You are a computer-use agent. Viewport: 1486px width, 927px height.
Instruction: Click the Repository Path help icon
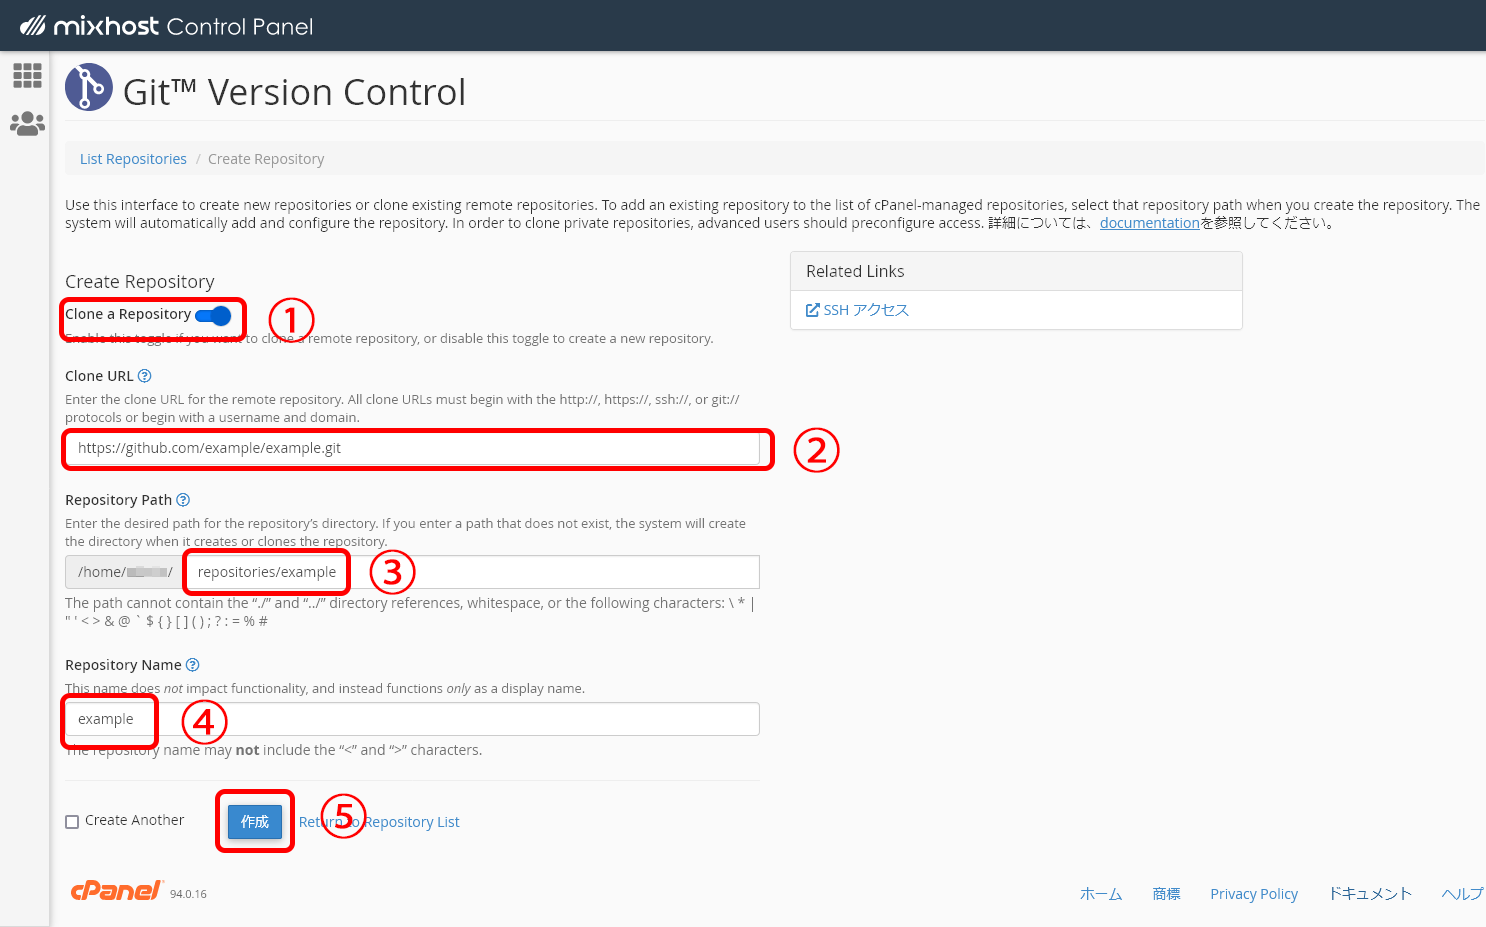183,500
